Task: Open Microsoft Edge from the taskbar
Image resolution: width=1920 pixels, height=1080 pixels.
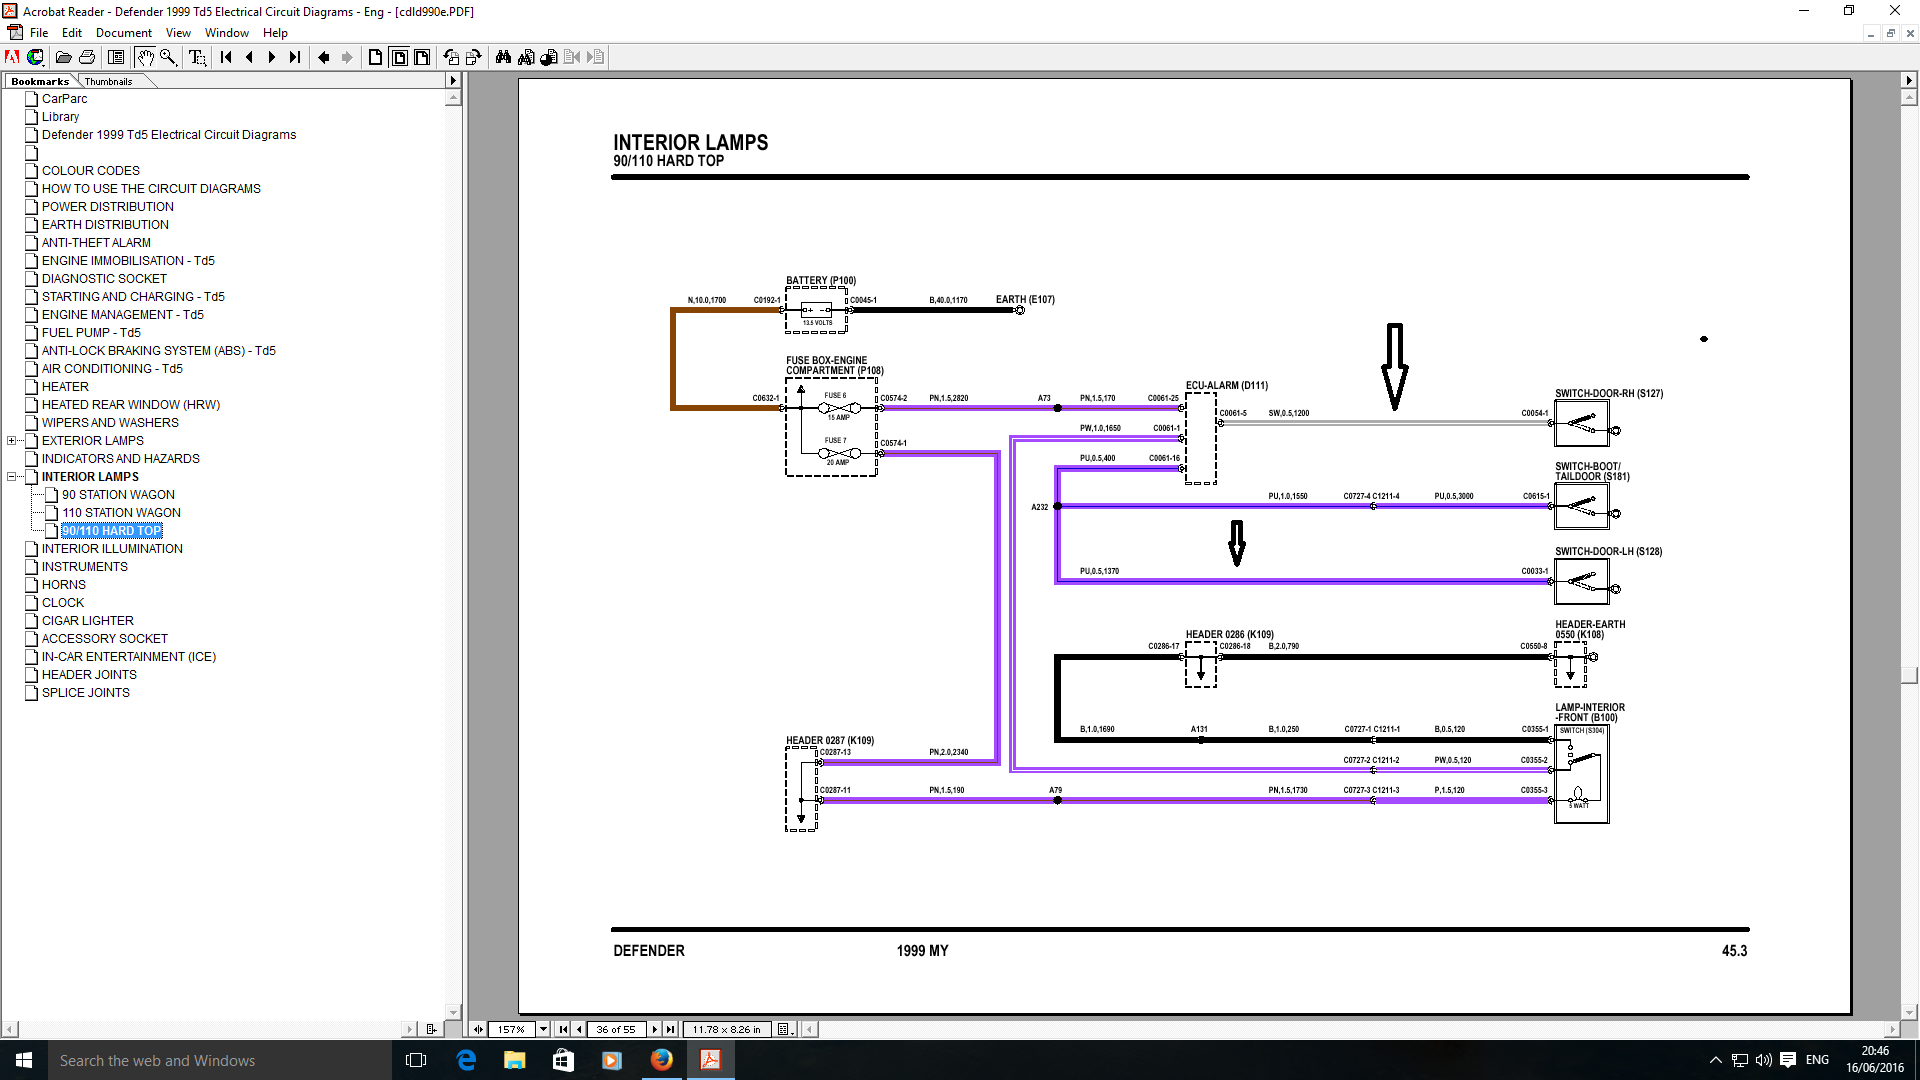Action: click(466, 1060)
